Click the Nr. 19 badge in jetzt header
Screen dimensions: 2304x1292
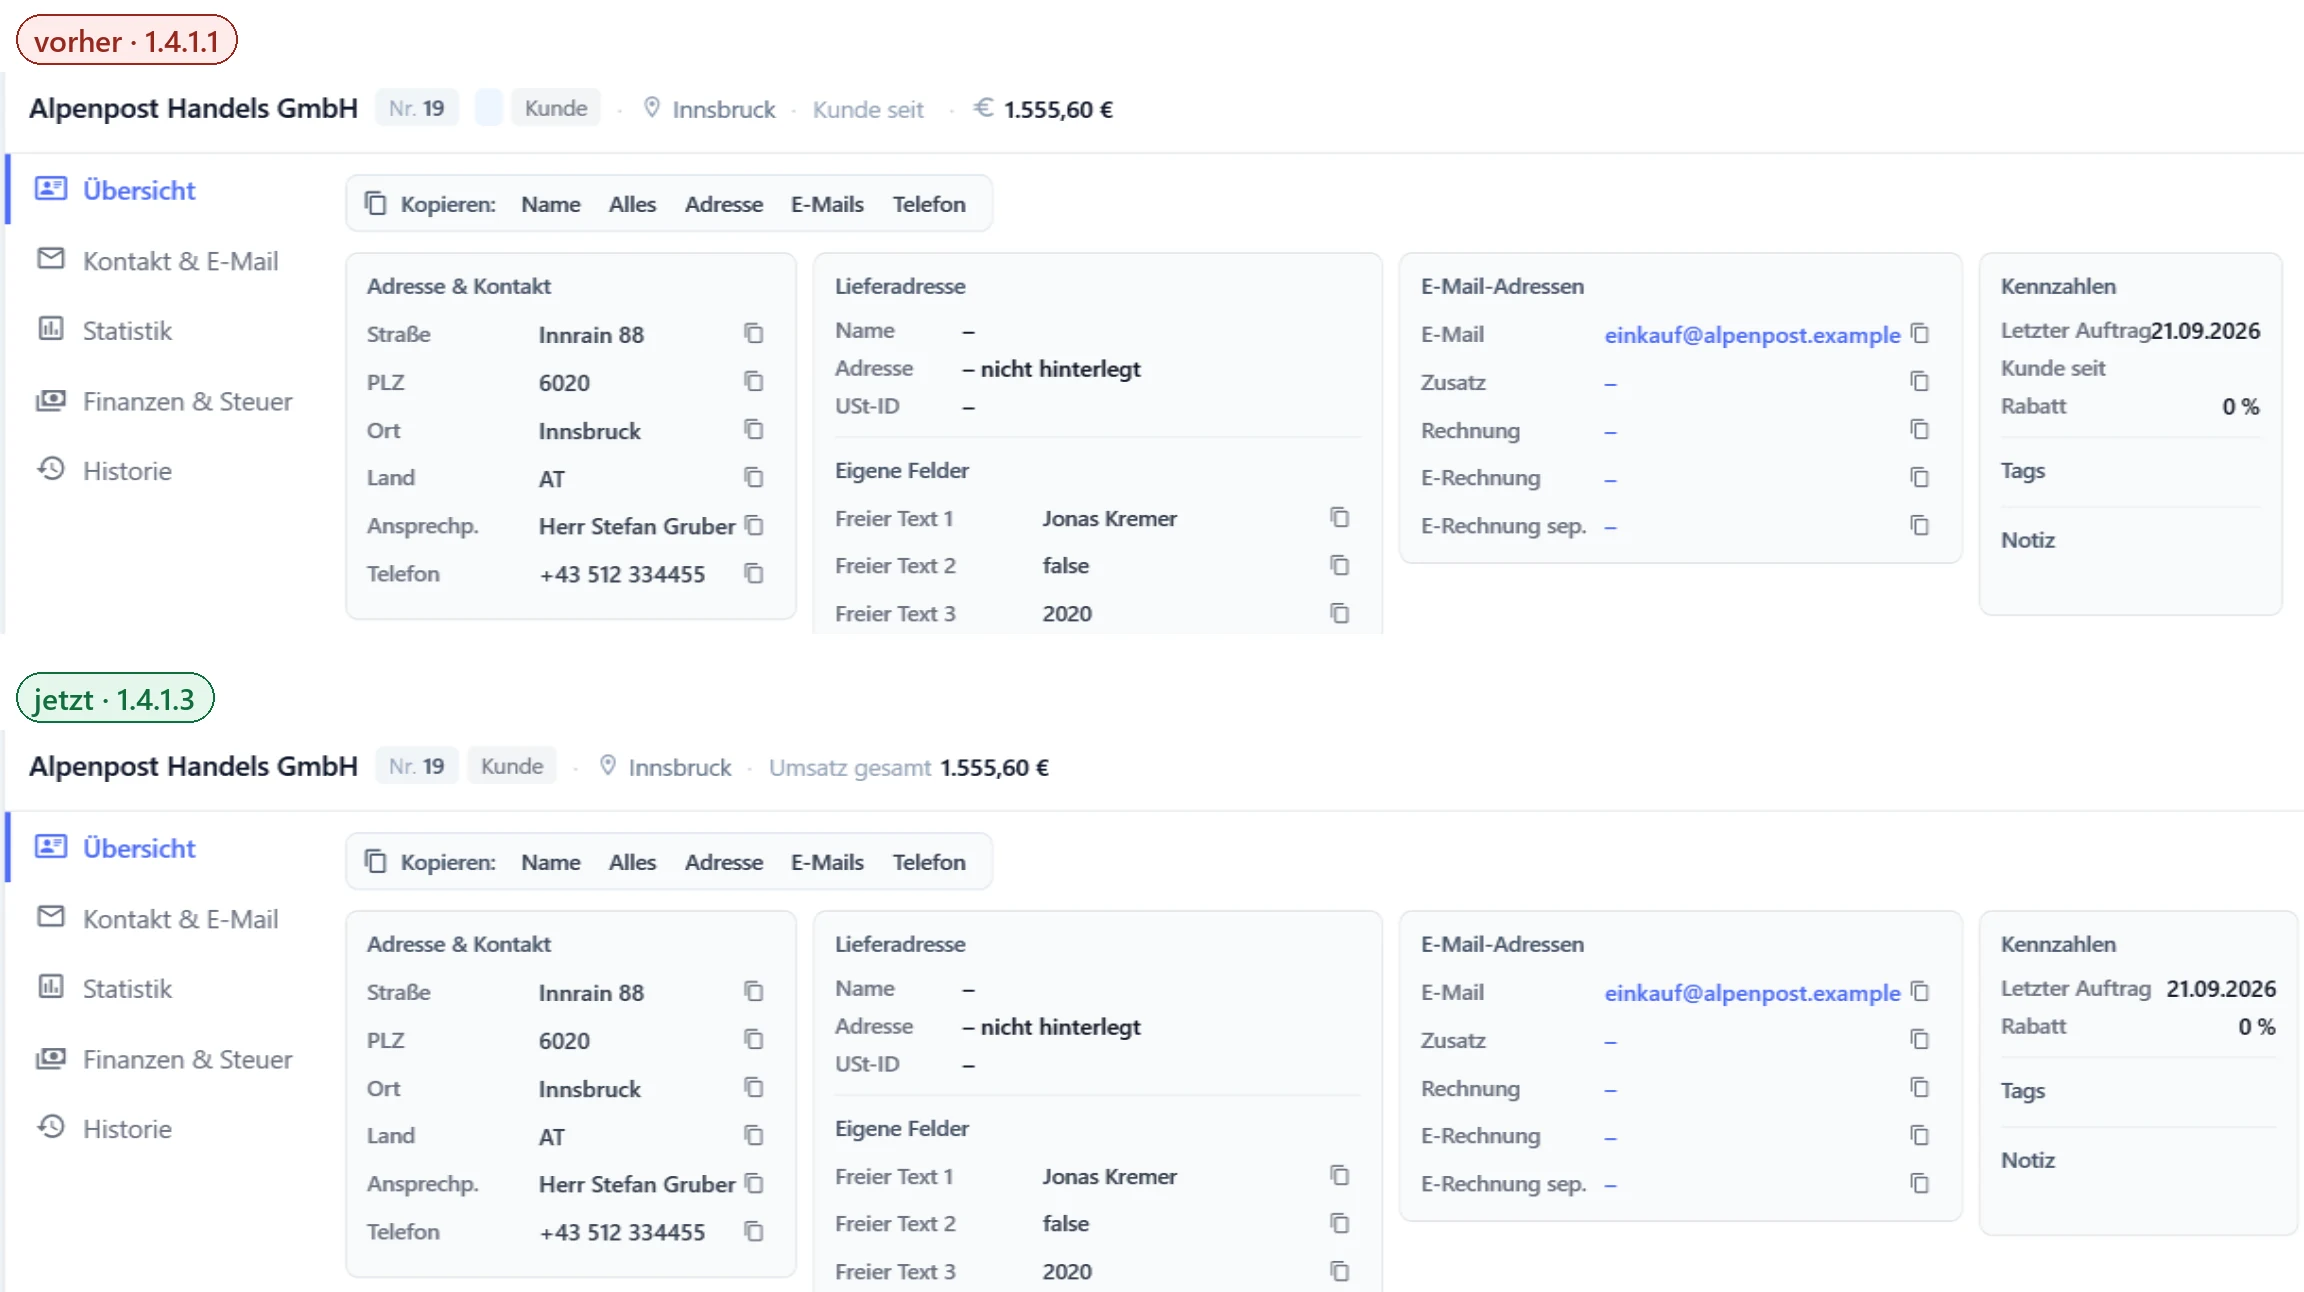tap(417, 766)
